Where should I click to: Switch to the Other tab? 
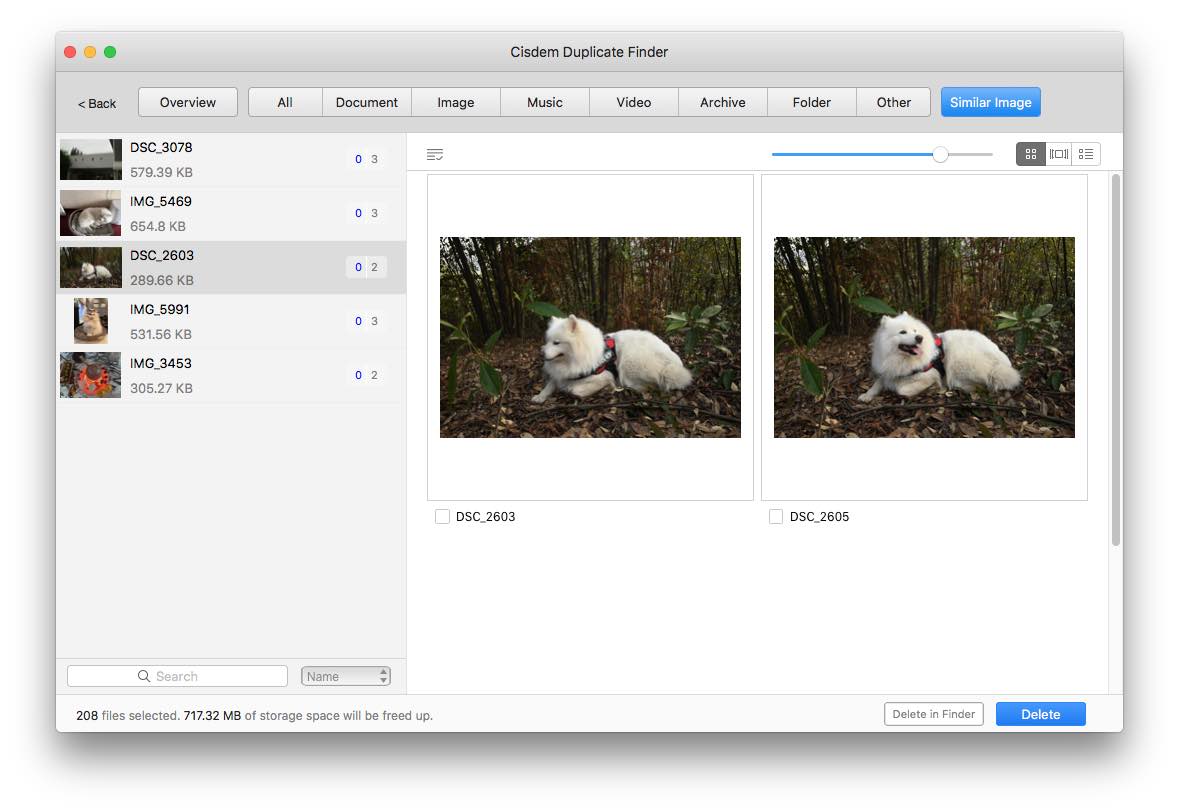893,102
